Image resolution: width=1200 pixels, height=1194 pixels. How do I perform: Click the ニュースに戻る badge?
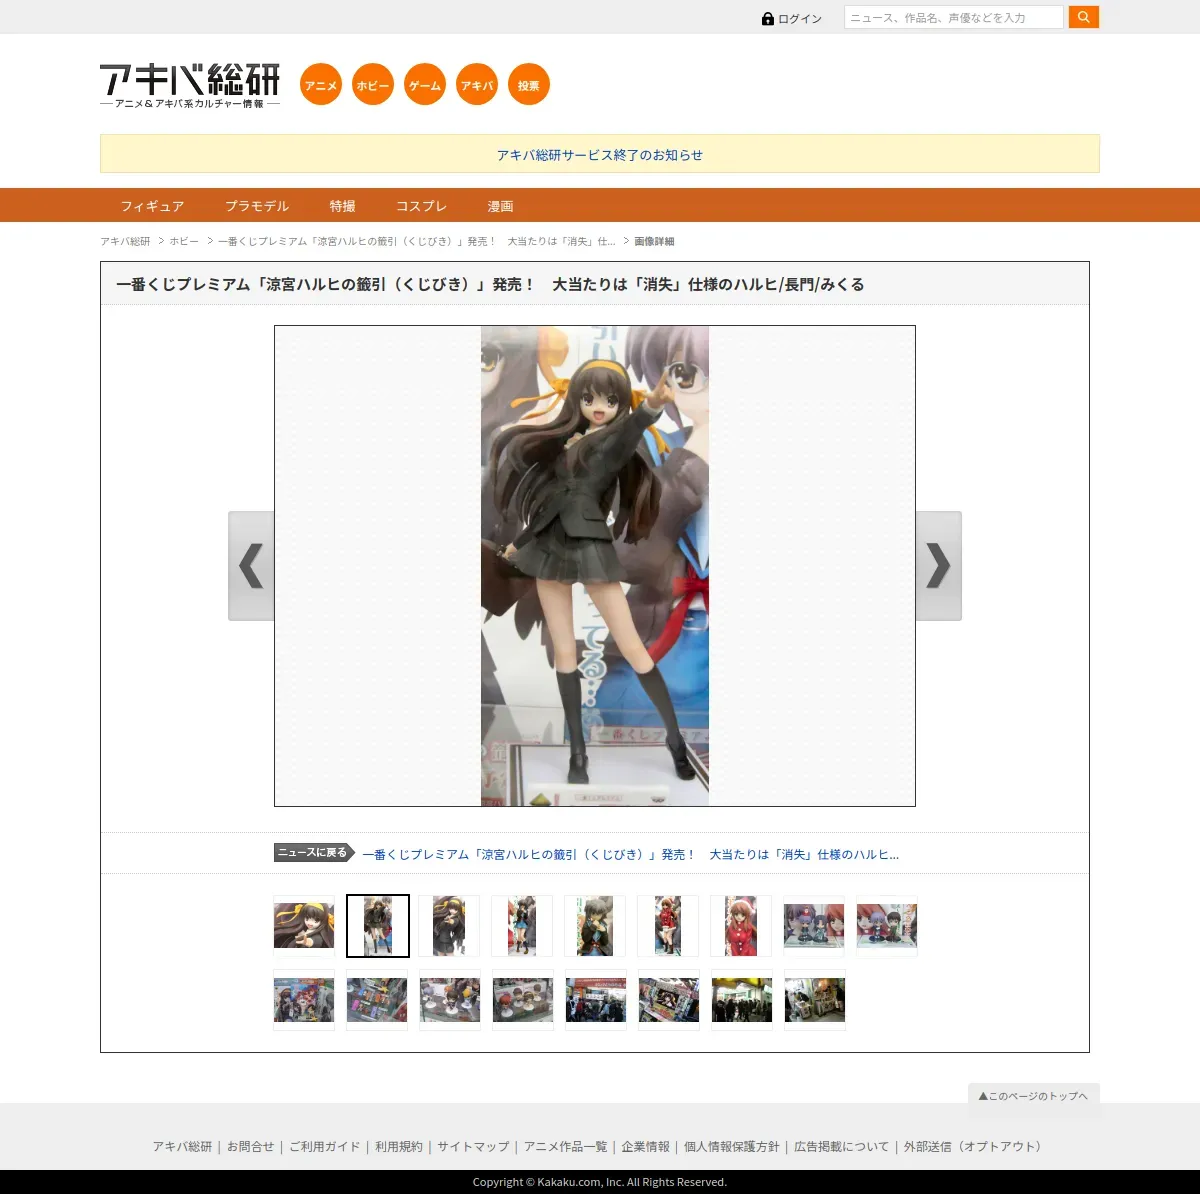pyautogui.click(x=314, y=853)
